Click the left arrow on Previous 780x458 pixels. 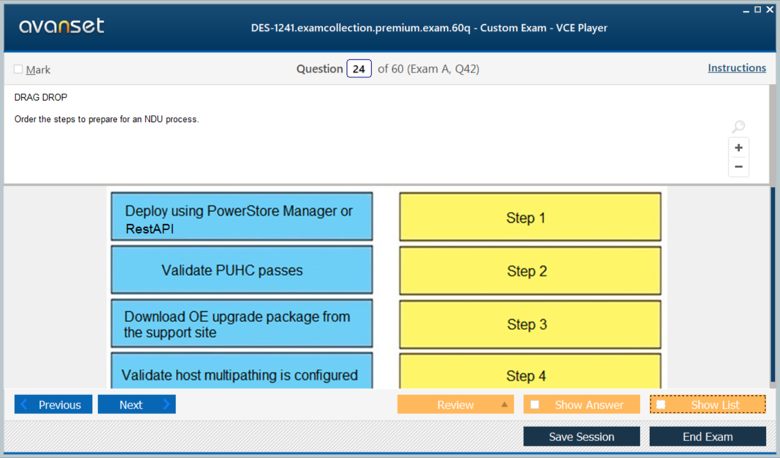tap(24, 404)
